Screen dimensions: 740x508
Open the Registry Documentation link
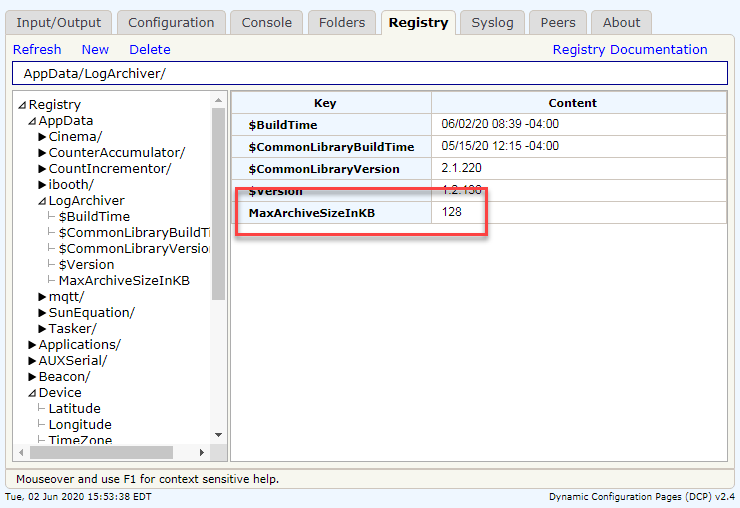pos(630,50)
